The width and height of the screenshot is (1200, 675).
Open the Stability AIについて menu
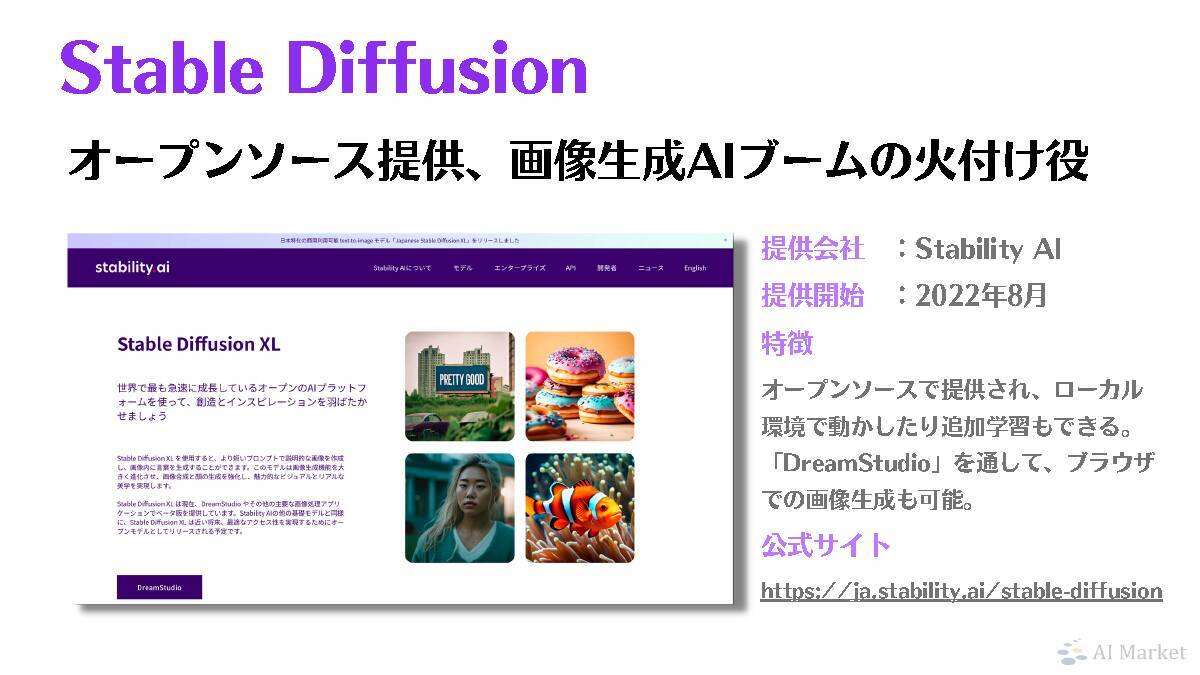tap(403, 268)
